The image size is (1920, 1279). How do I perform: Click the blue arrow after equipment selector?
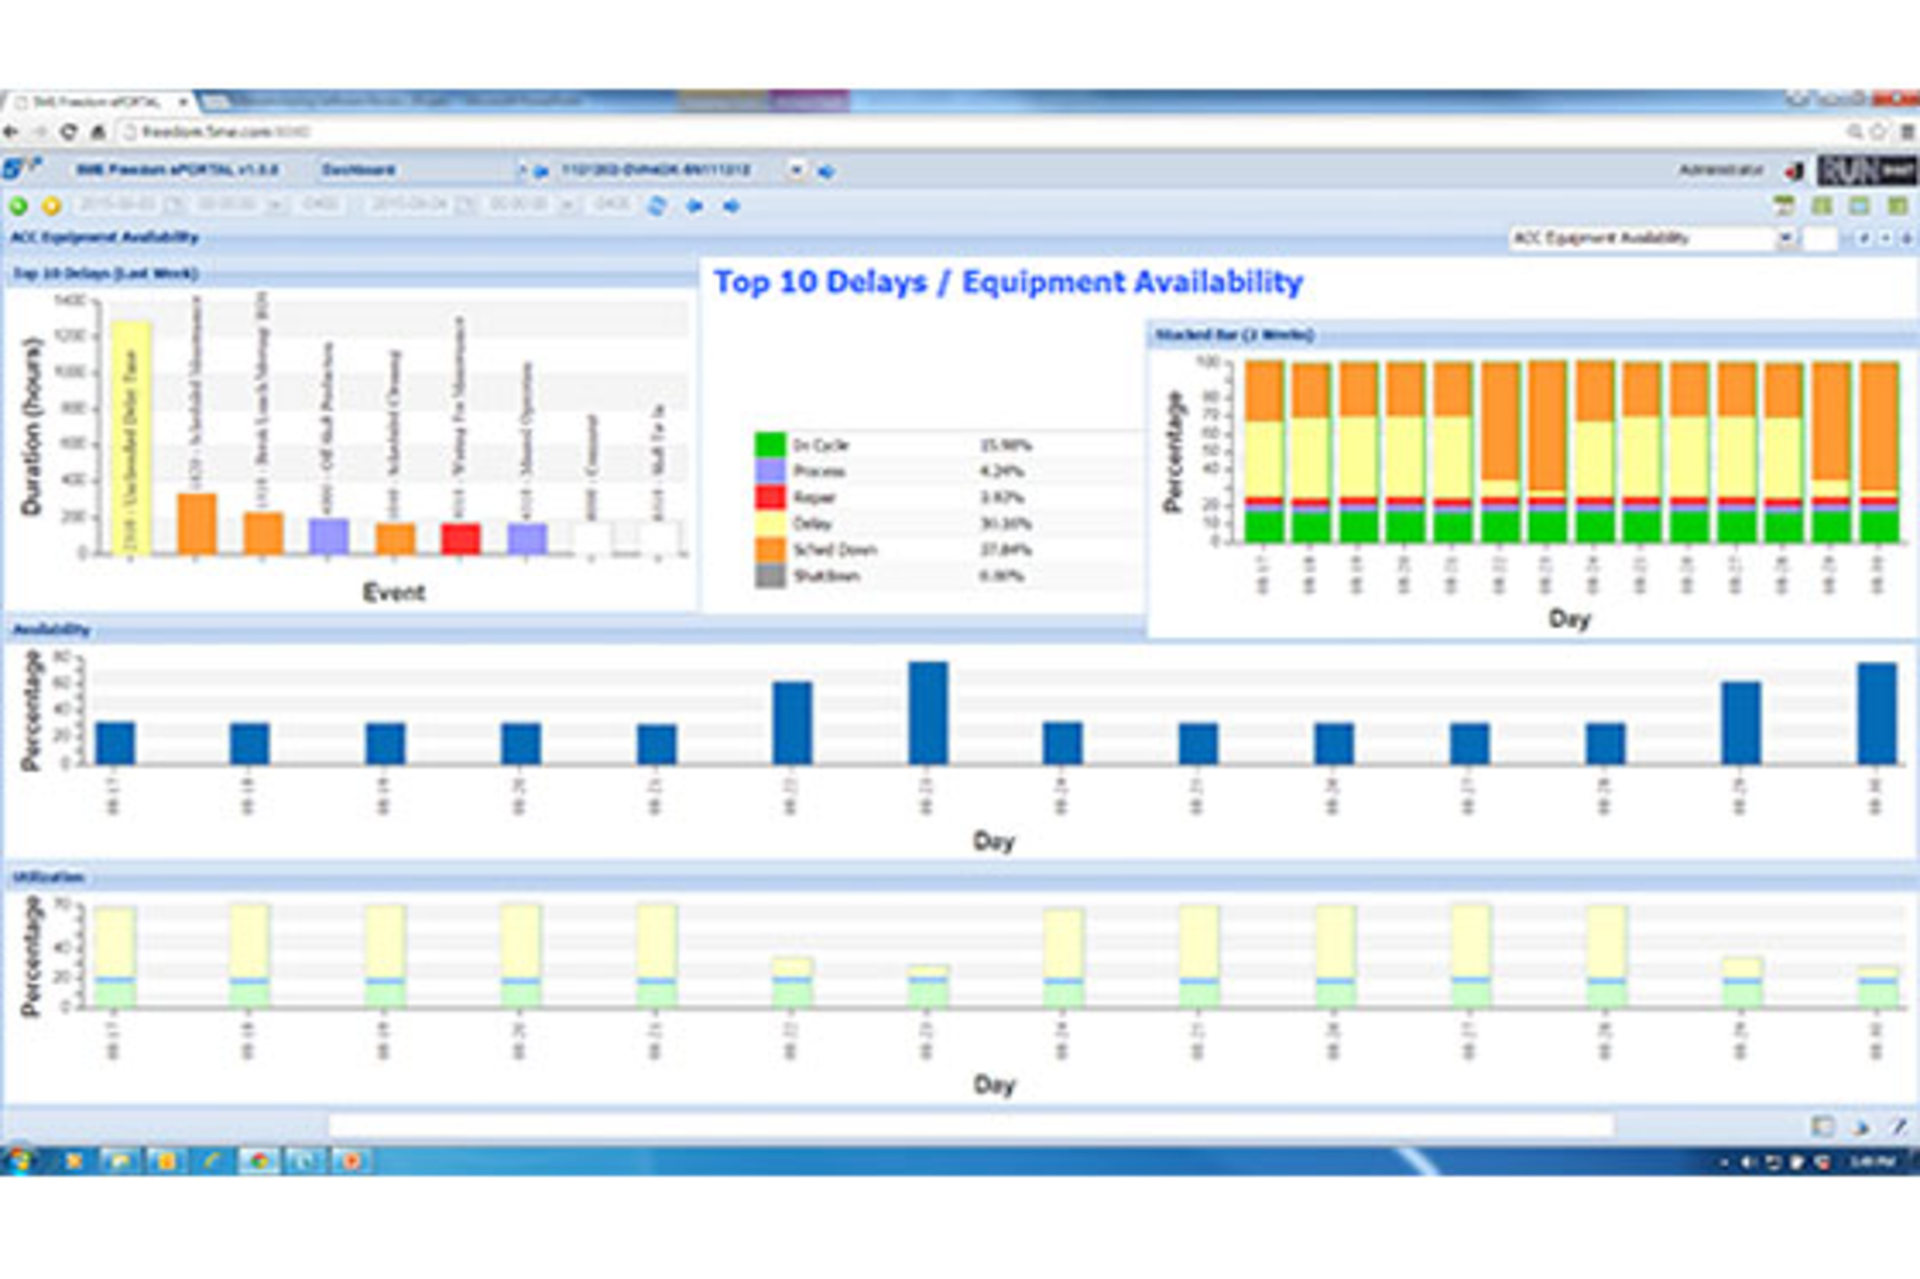tap(826, 171)
